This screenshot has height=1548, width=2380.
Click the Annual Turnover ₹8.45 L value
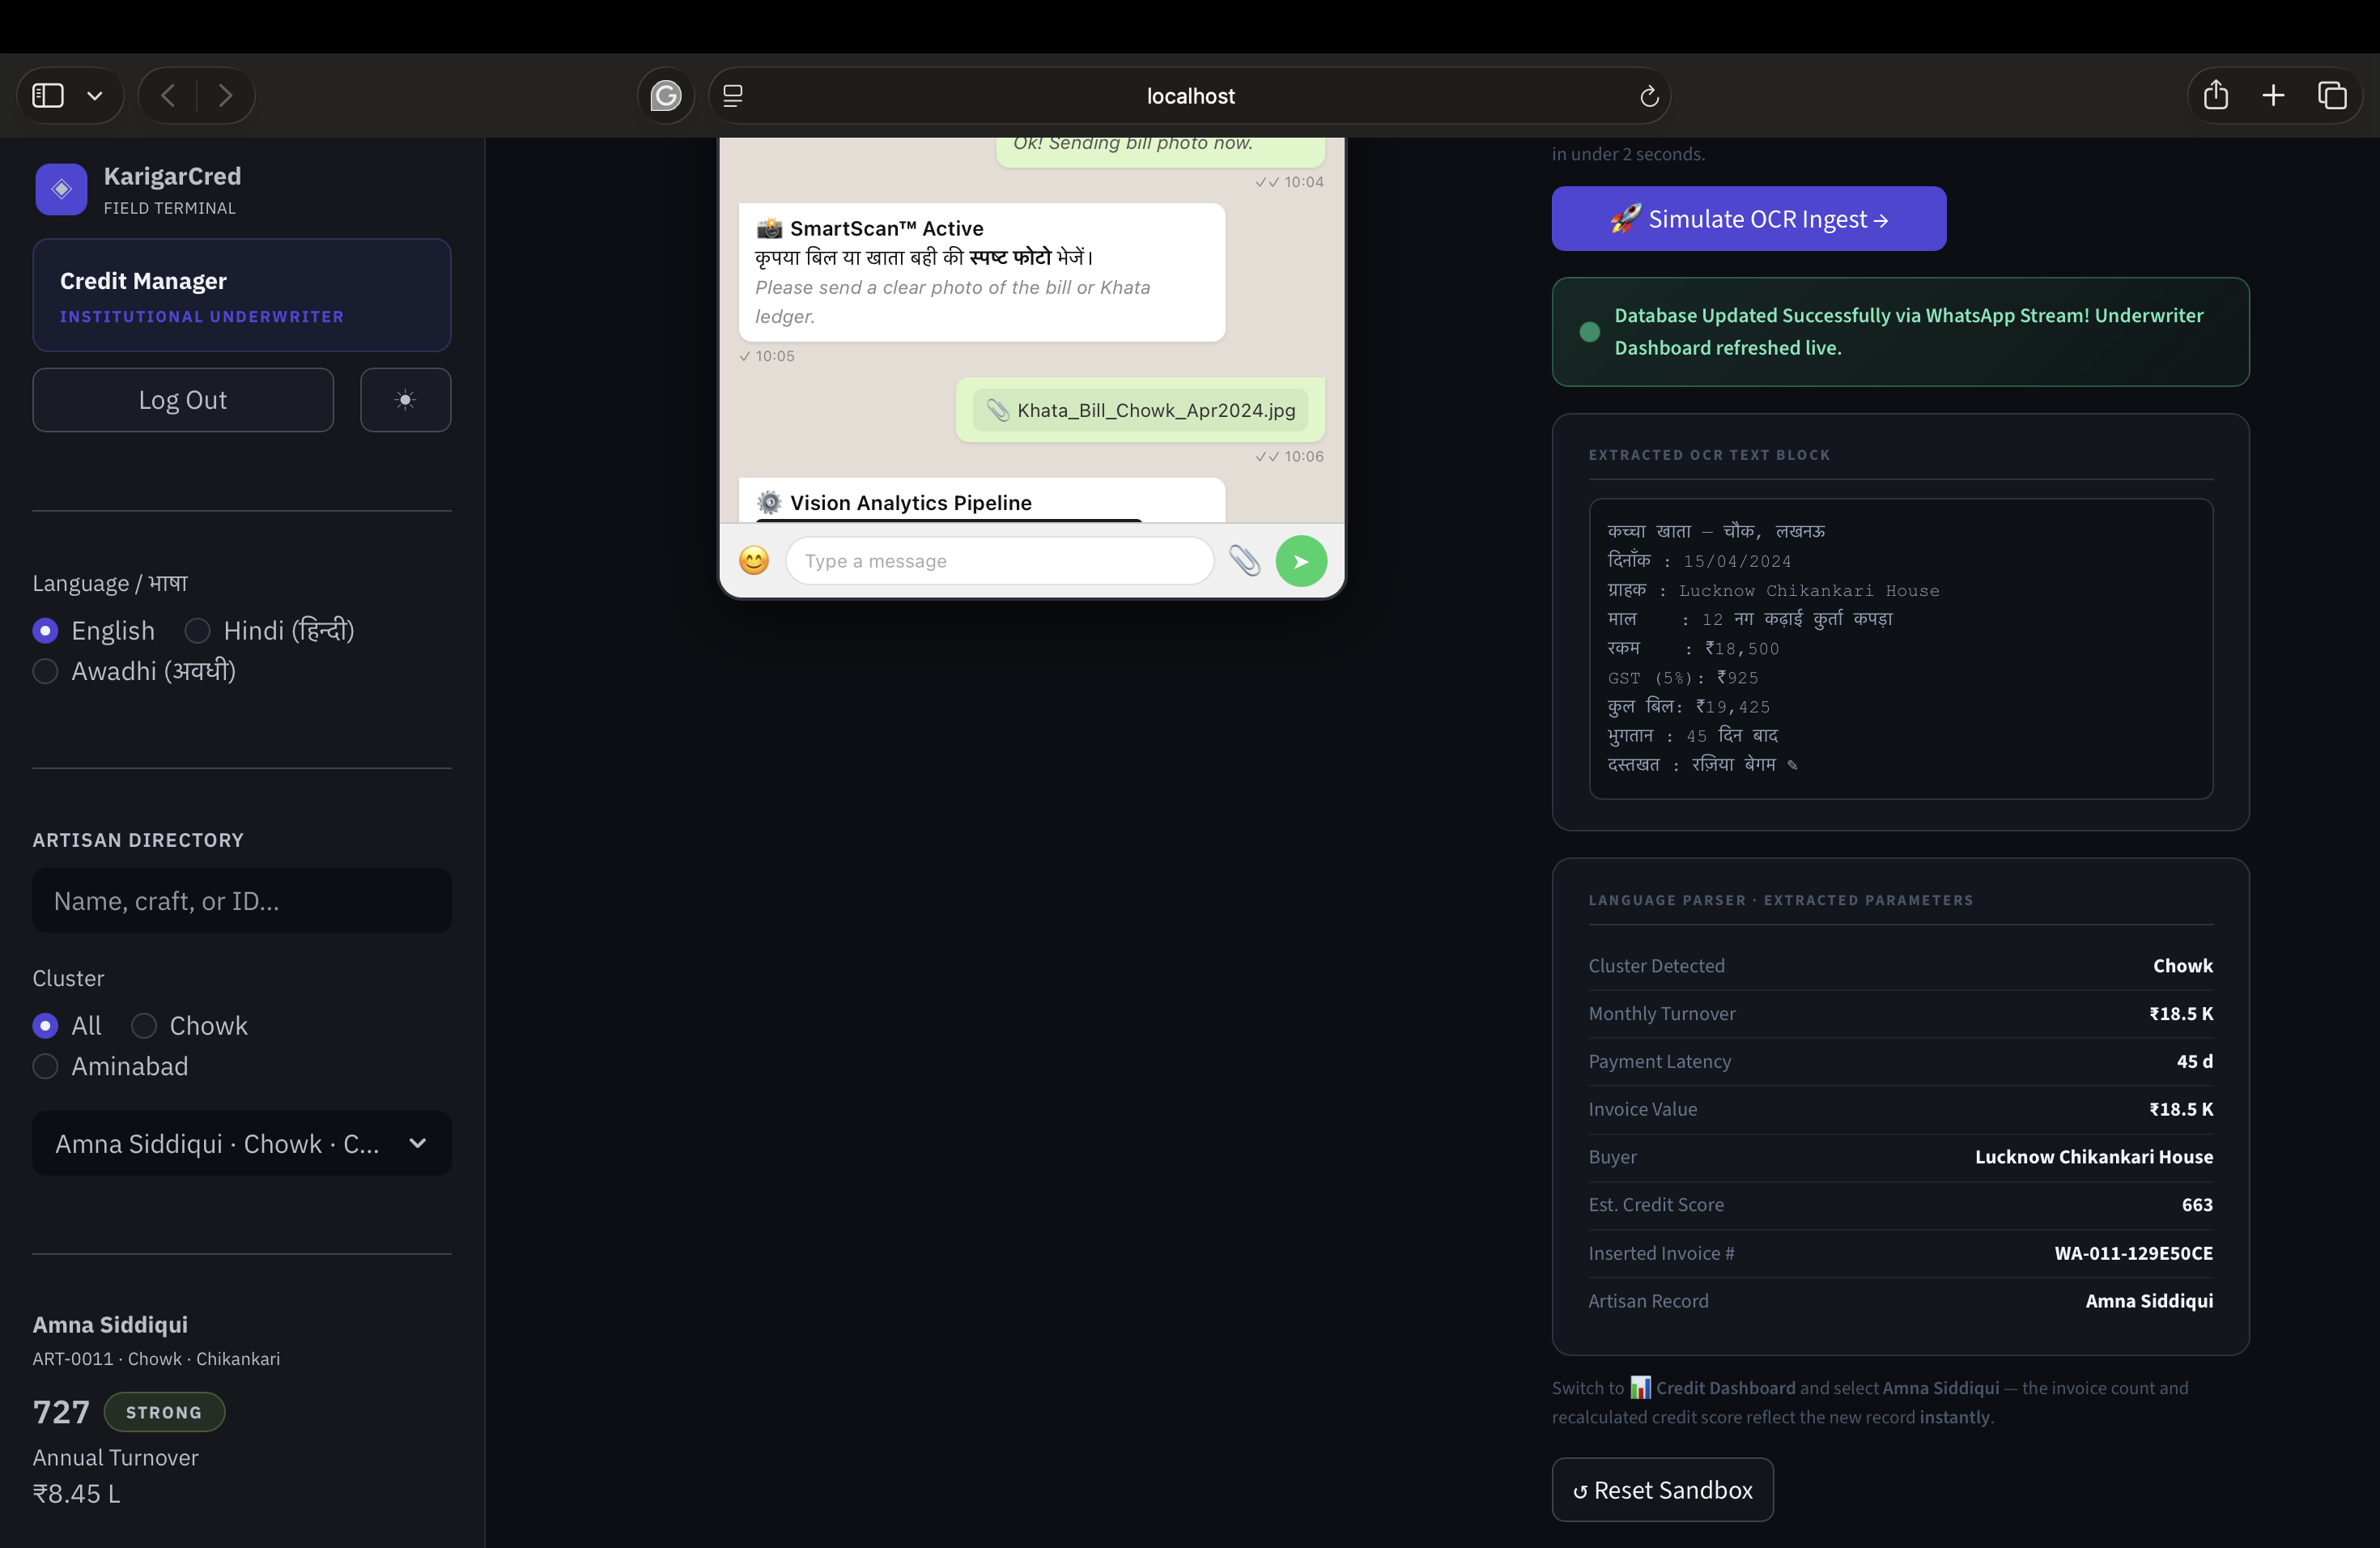[x=76, y=1493]
